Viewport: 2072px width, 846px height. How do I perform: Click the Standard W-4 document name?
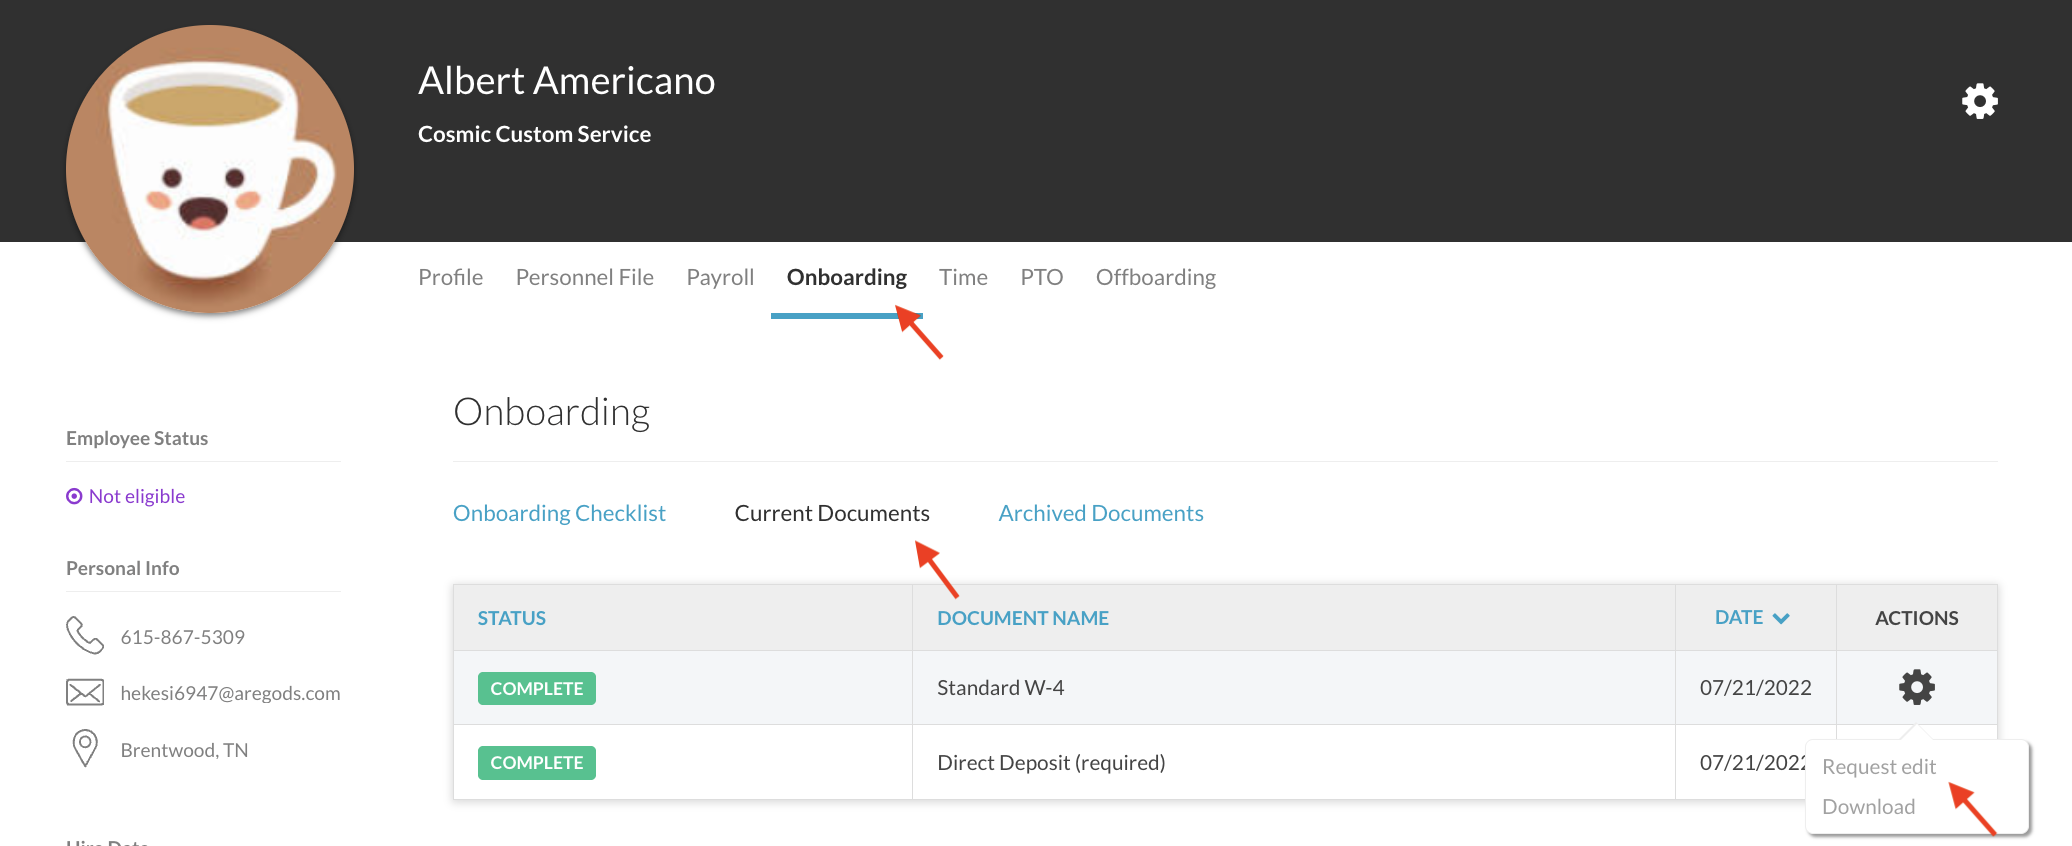pos(1000,687)
